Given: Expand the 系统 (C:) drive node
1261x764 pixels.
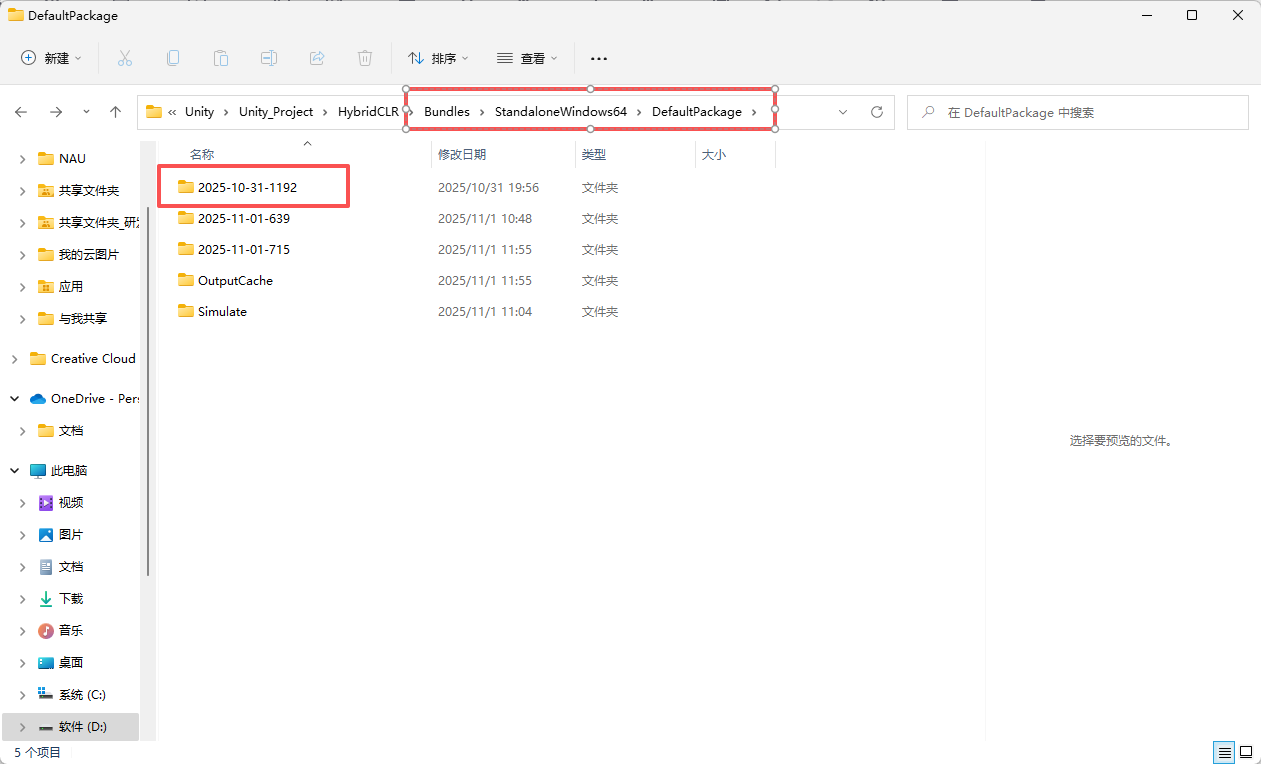Looking at the screenshot, I should [x=23, y=695].
